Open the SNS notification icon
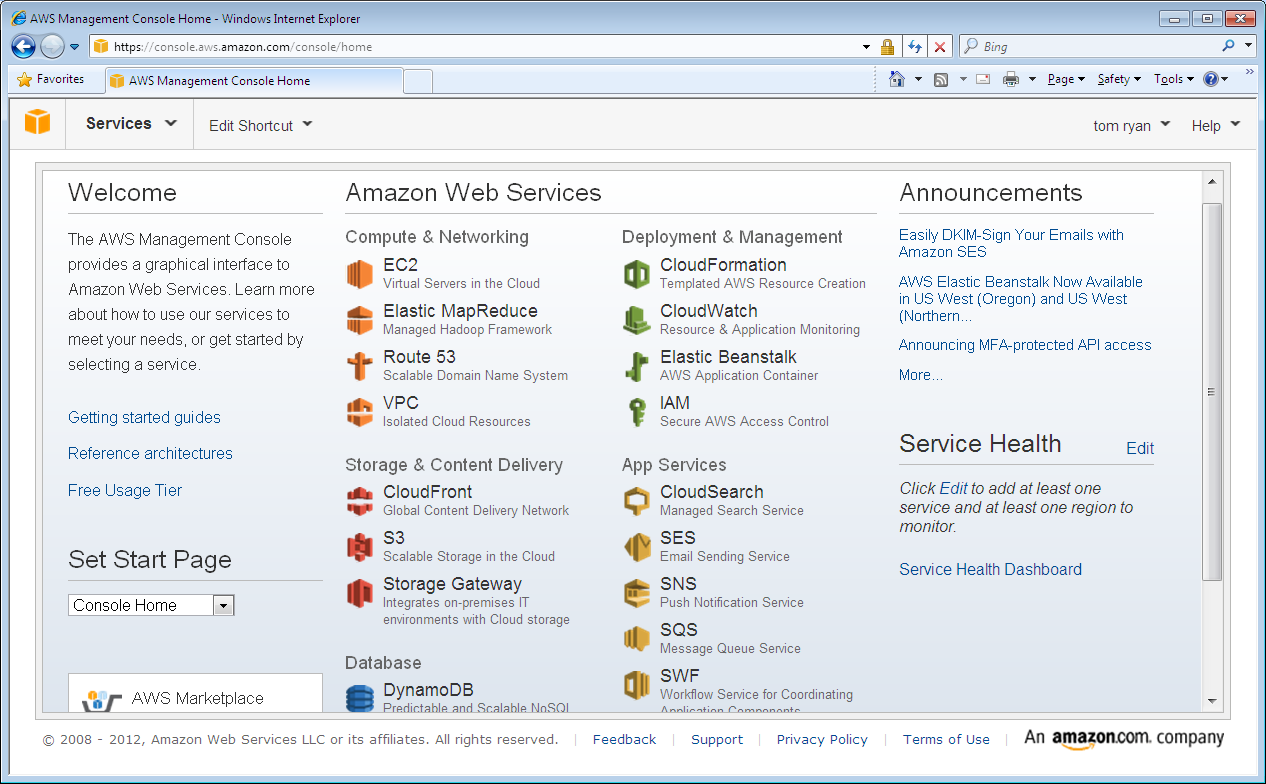Screen dimensions: 1266x784 pyautogui.click(x=637, y=593)
